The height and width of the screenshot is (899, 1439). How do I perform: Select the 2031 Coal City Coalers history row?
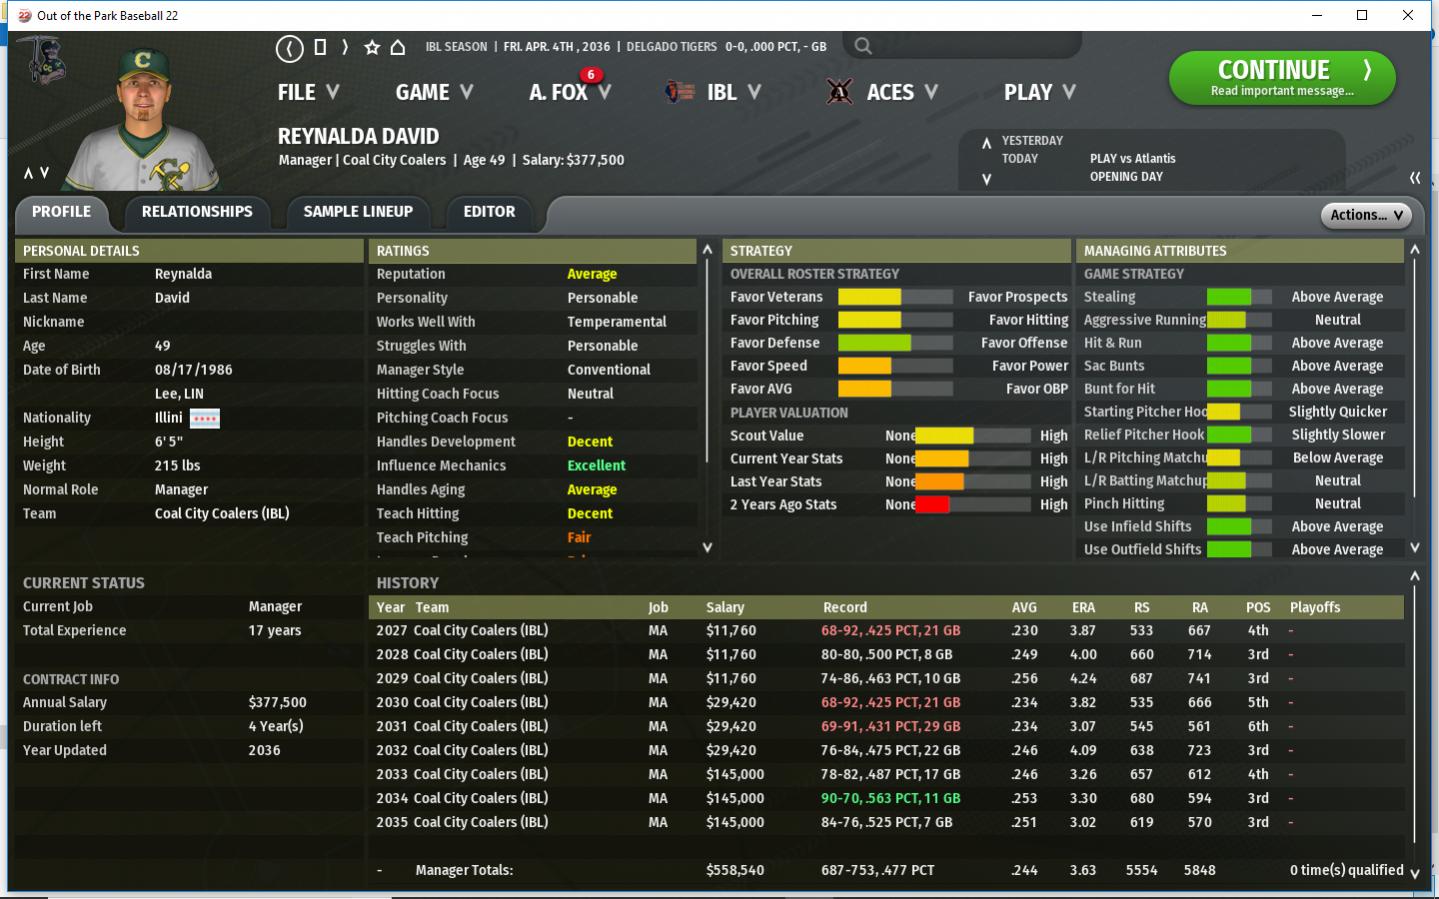[886, 727]
